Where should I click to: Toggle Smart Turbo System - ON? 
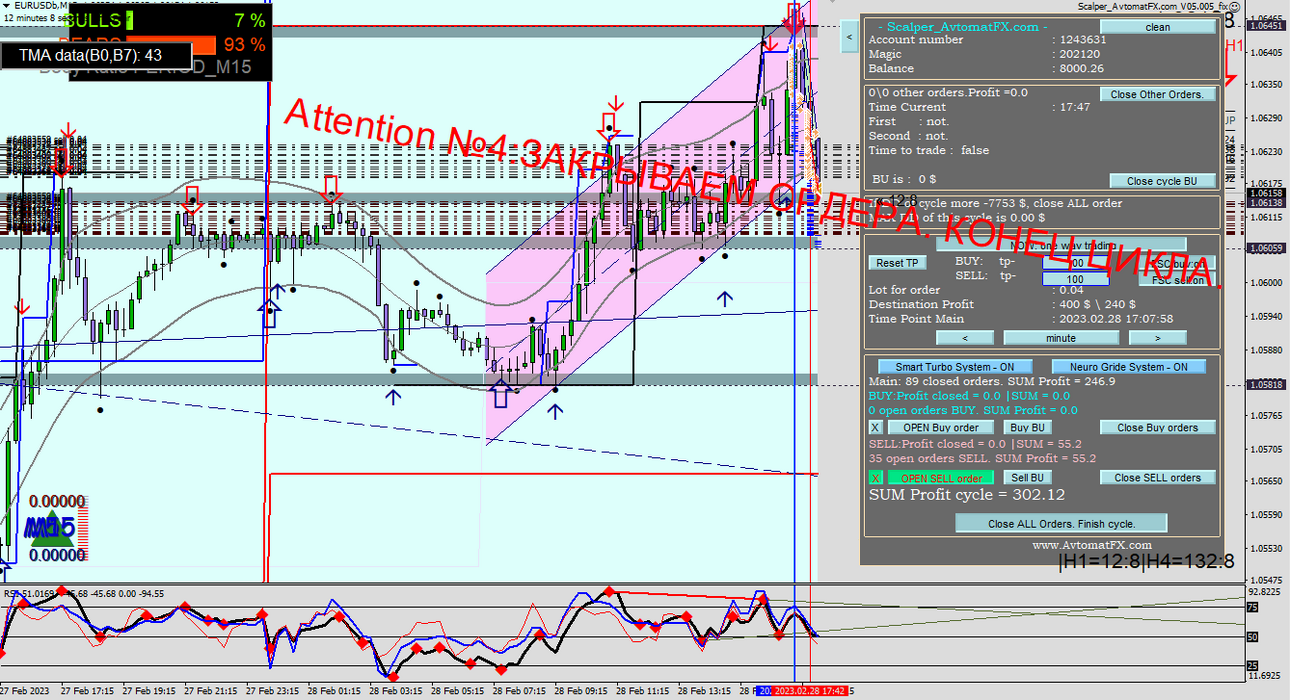(x=955, y=367)
